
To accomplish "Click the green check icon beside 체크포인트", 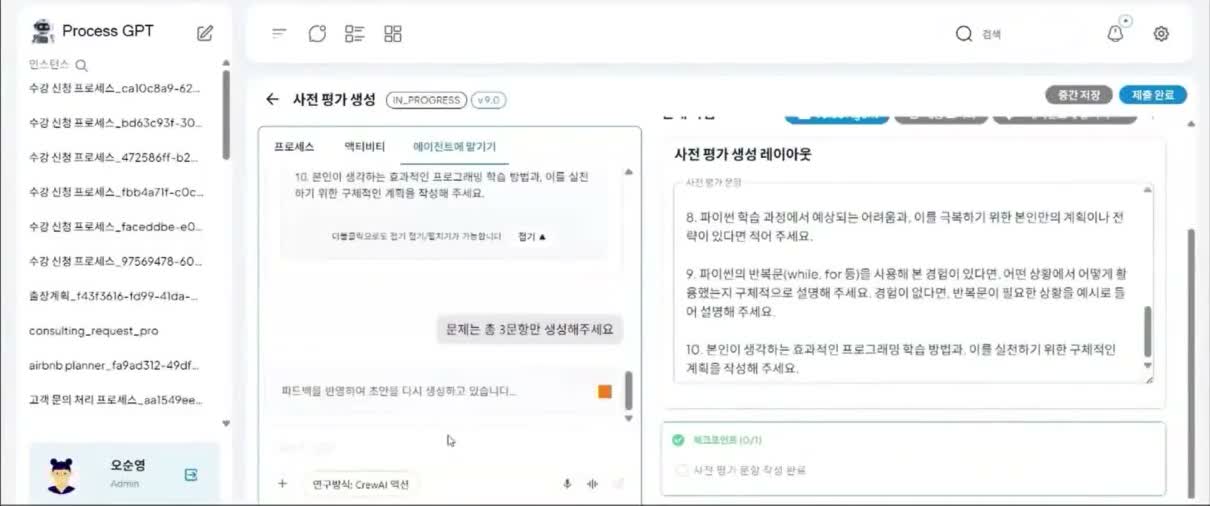I will 679,440.
